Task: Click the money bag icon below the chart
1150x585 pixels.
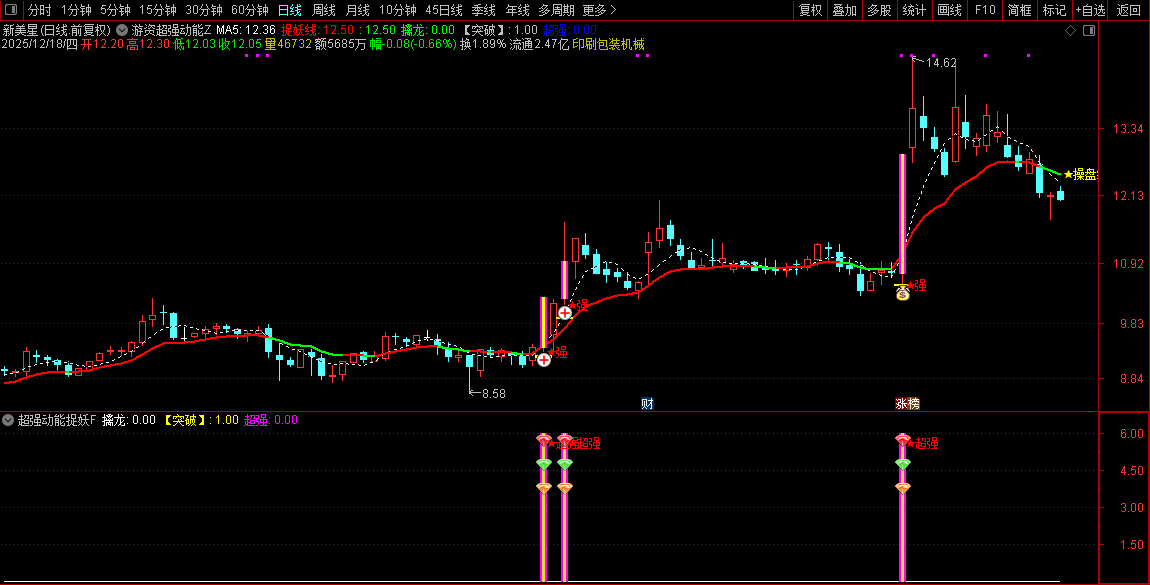Action: [x=902, y=292]
